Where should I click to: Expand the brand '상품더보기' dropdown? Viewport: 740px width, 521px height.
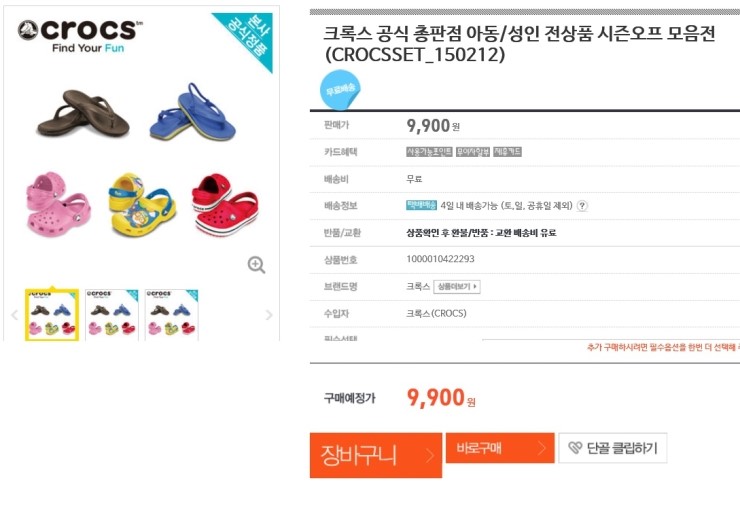[456, 287]
